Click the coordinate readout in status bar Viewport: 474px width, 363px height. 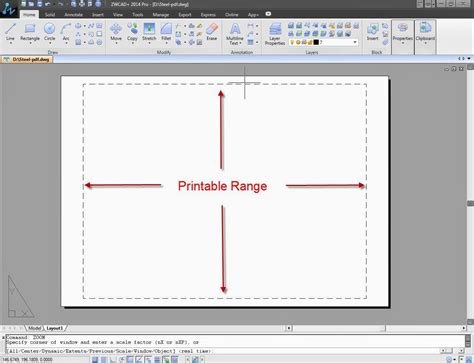(27, 360)
